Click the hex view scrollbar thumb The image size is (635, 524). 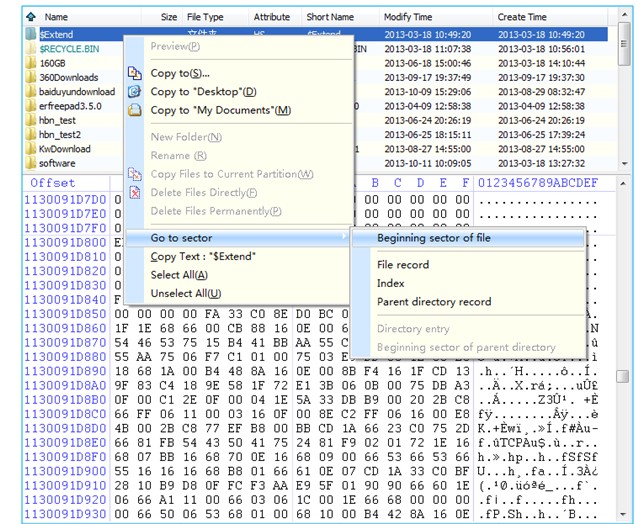623,377
